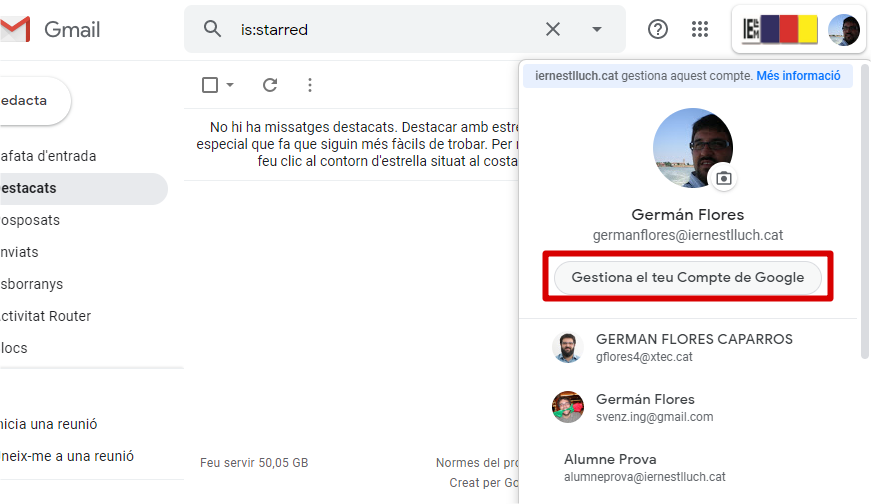Click the refresh icon
This screenshot has height=504, width=871.
tap(270, 85)
